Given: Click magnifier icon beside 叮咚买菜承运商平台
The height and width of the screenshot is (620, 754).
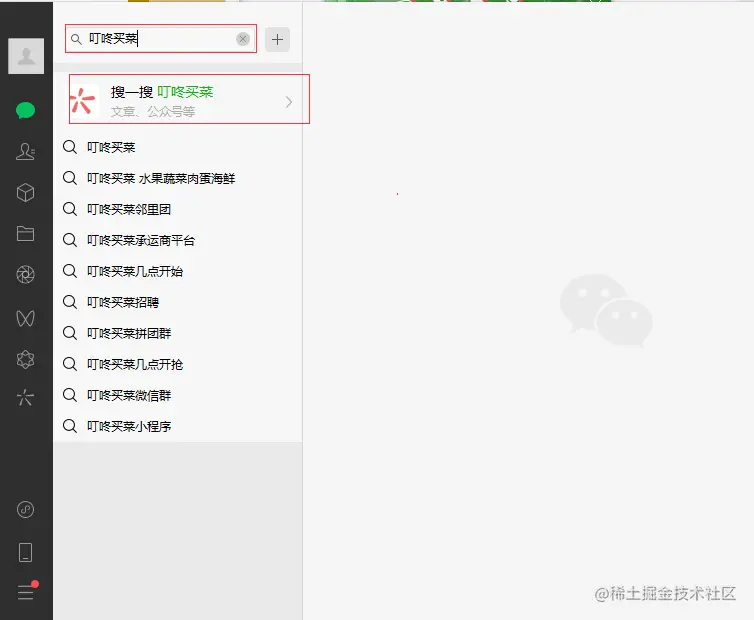Looking at the screenshot, I should click(x=70, y=240).
